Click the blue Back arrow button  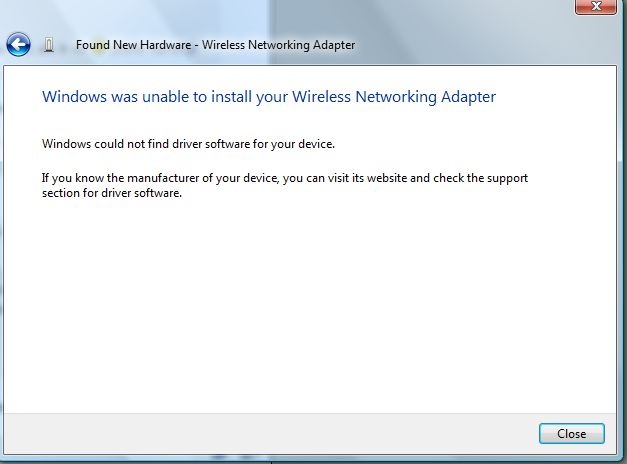(18, 45)
